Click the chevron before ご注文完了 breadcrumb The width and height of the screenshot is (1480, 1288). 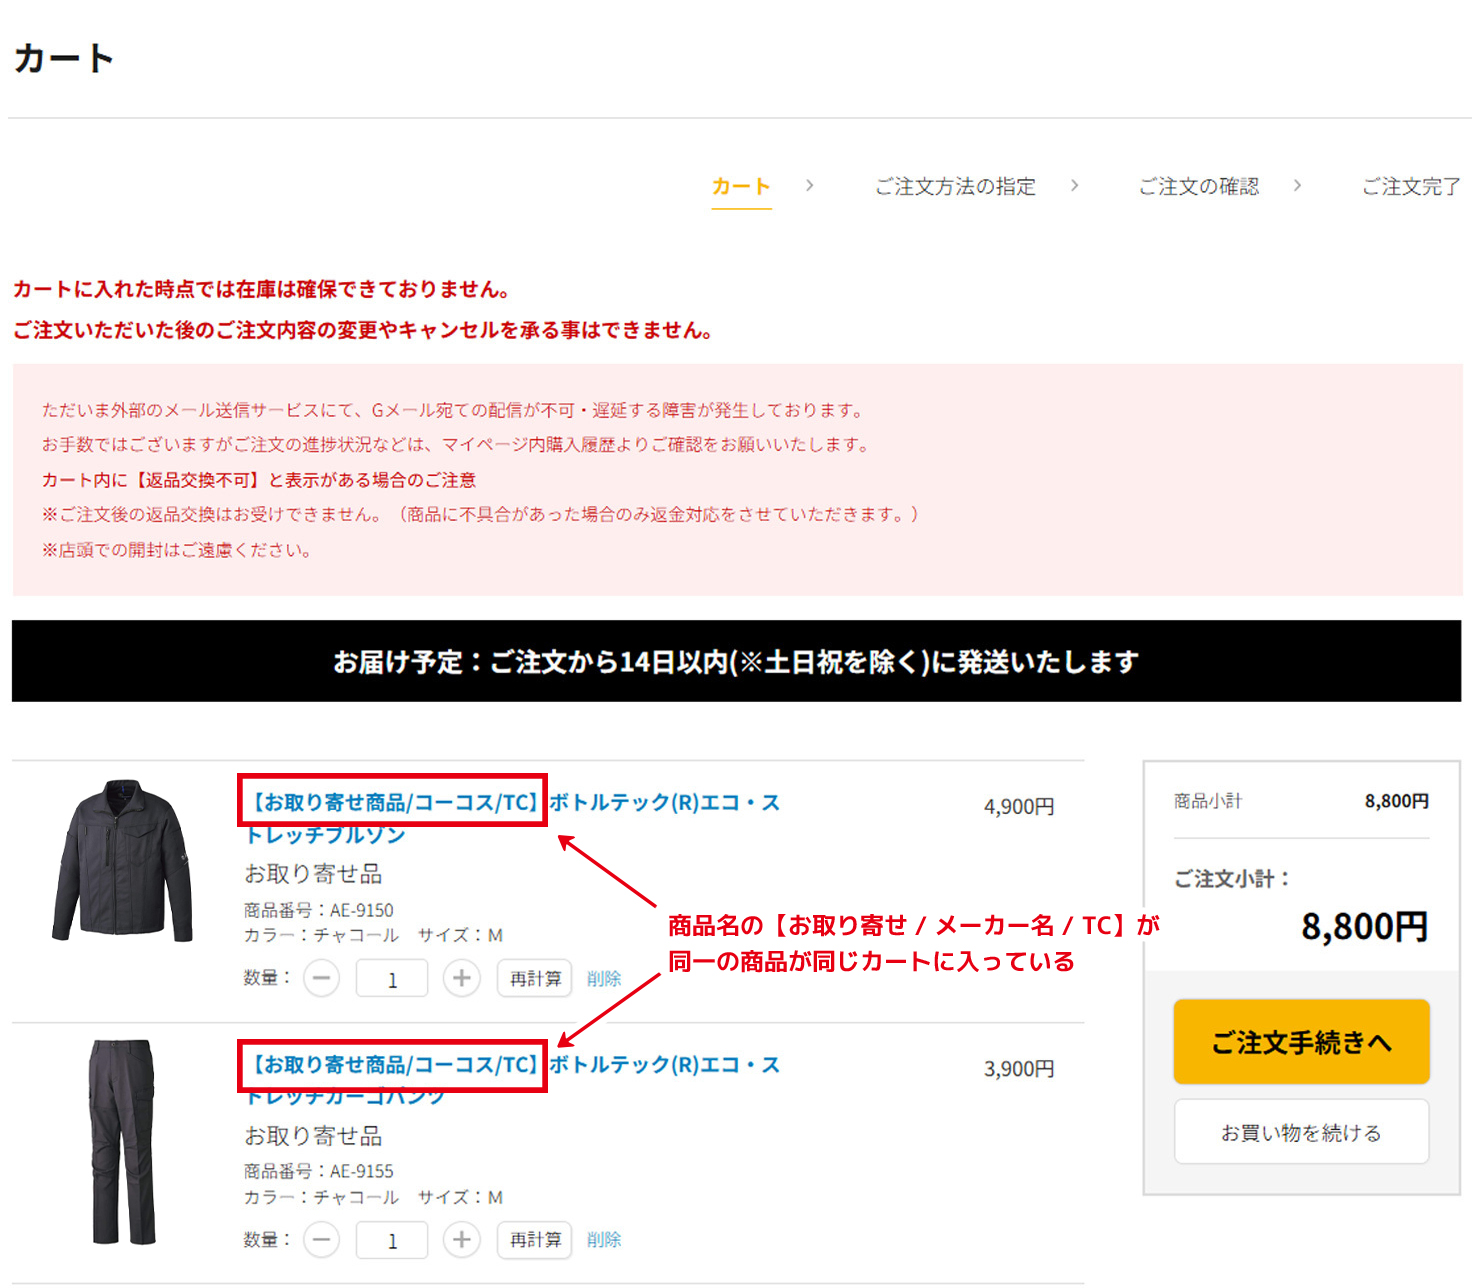point(1298,186)
